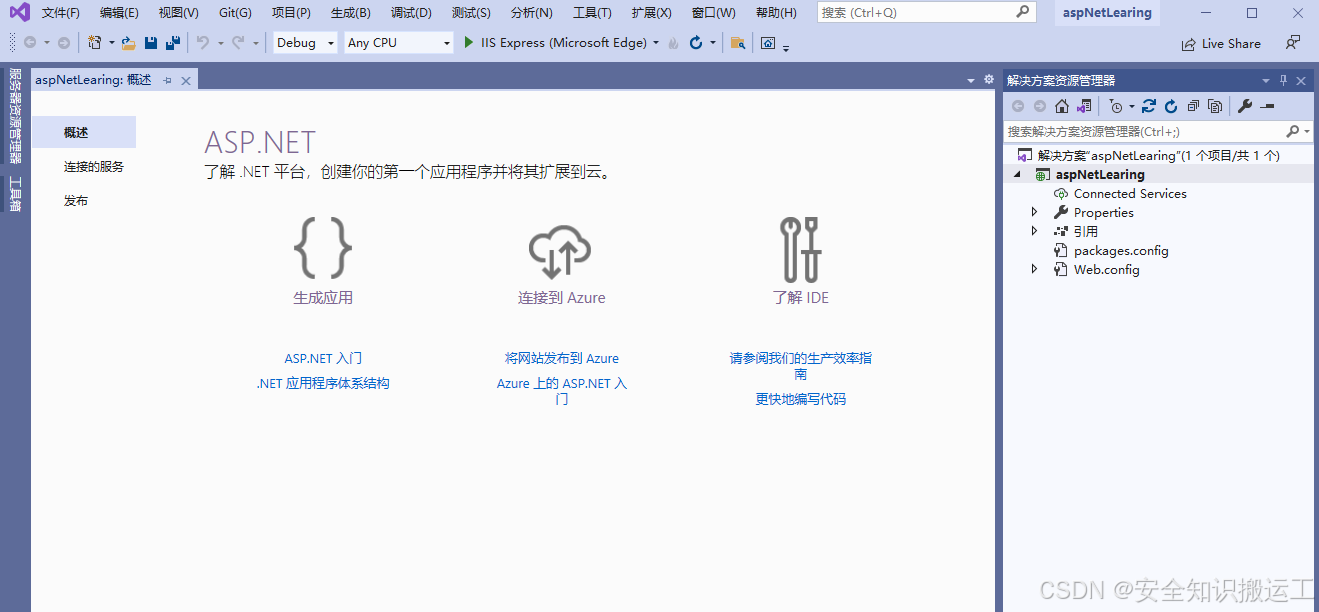Image resolution: width=1319 pixels, height=612 pixels.
Task: Open the document tab list dropdown arrow
Action: (971, 80)
